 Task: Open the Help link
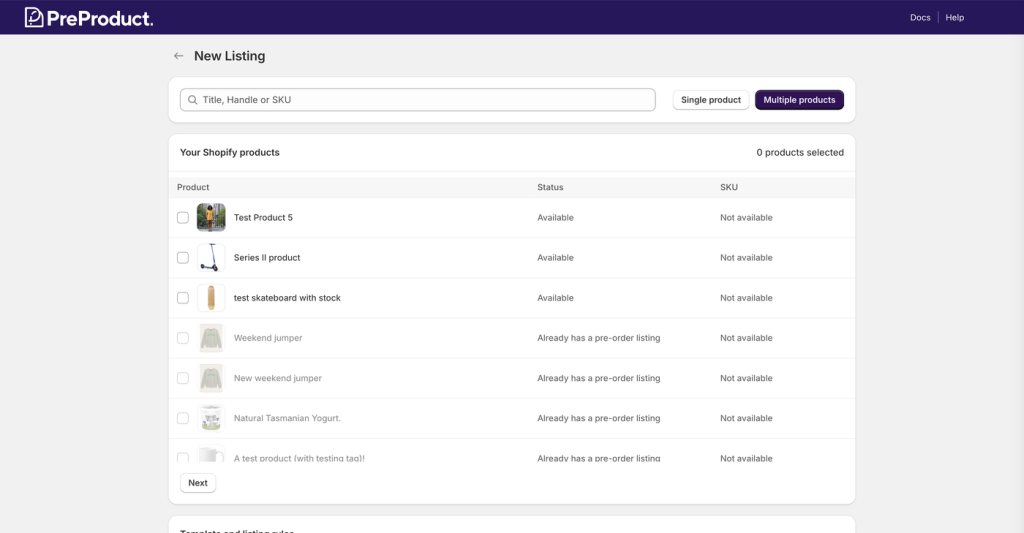click(x=954, y=18)
